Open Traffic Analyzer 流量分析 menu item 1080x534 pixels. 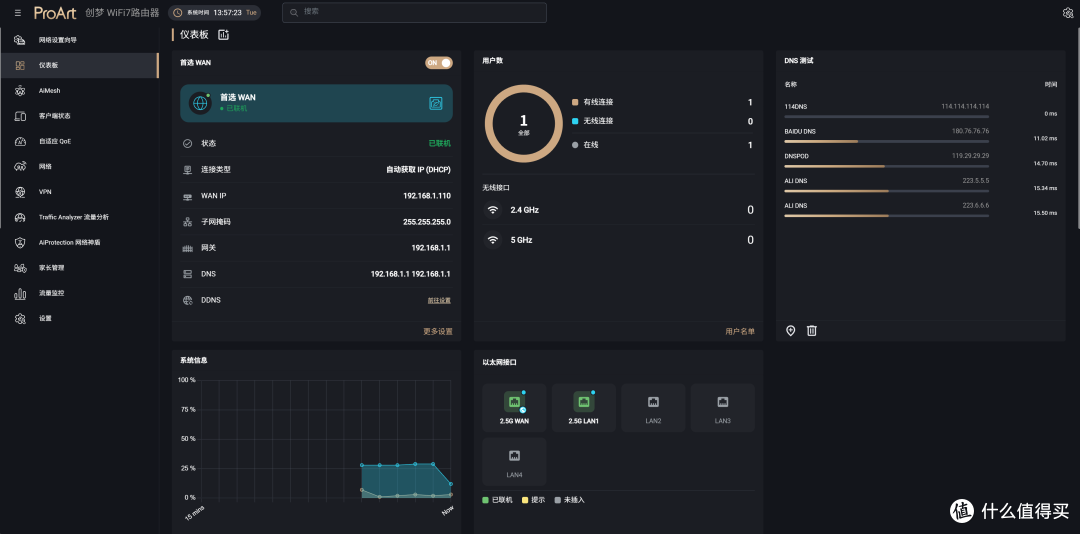(x=79, y=217)
